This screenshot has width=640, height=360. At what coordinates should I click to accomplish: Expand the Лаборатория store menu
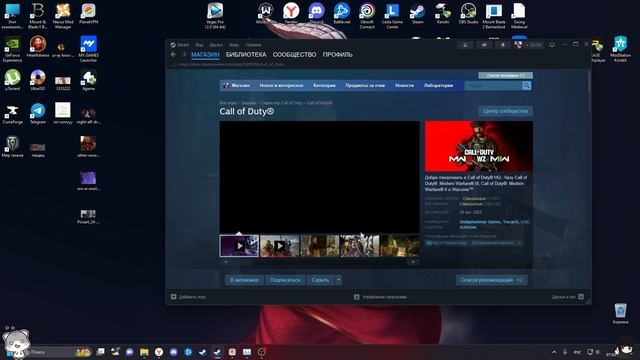[x=438, y=85]
